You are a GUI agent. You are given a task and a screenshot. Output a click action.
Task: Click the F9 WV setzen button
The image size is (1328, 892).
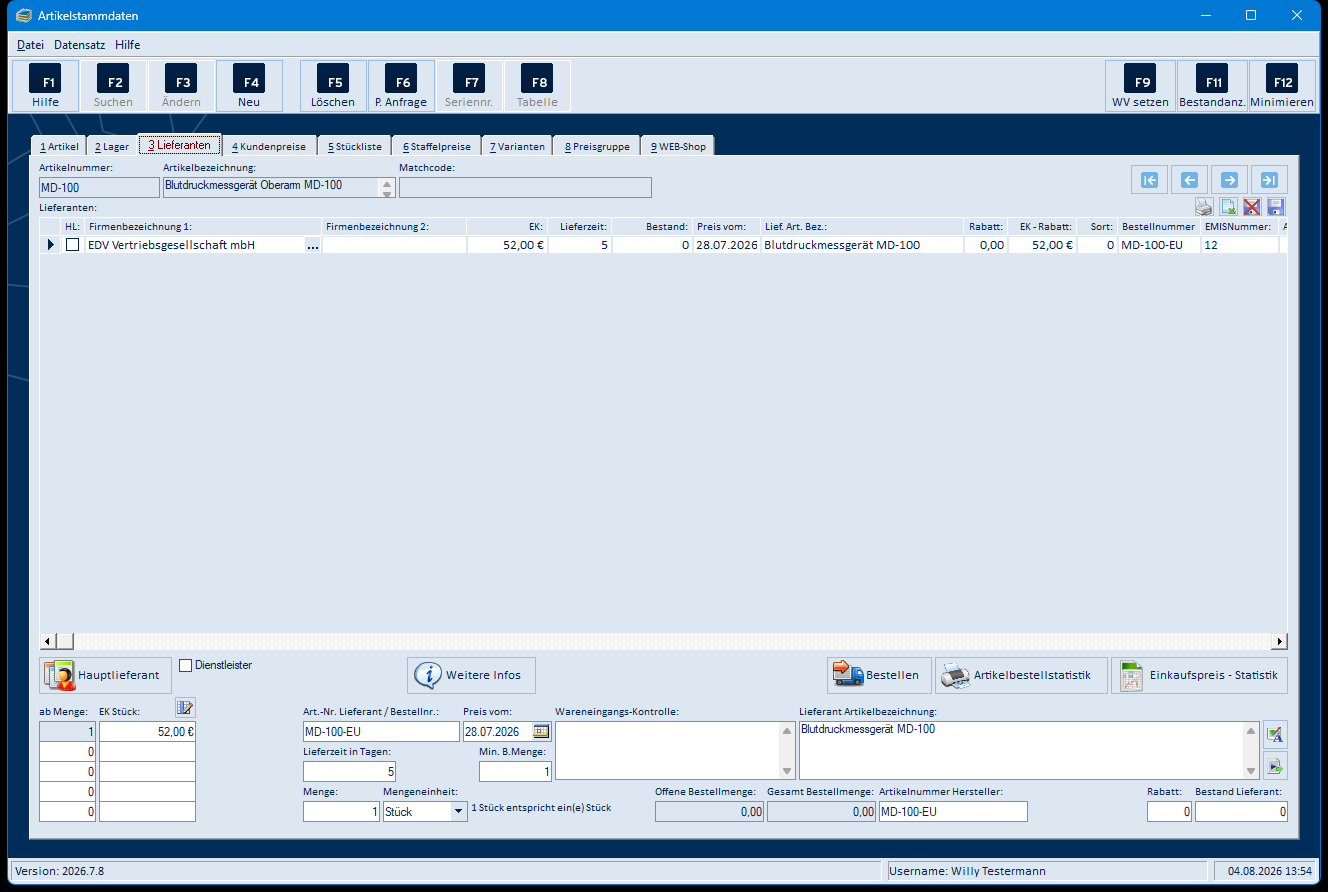[1140, 86]
